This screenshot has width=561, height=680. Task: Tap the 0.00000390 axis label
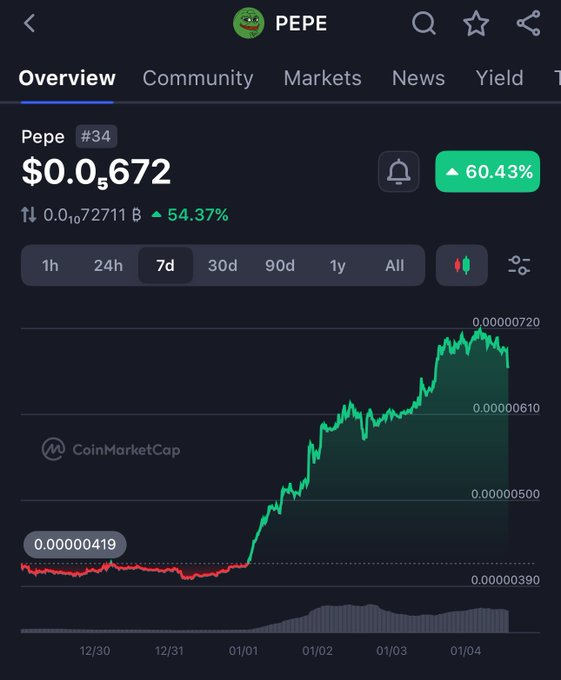pos(506,580)
